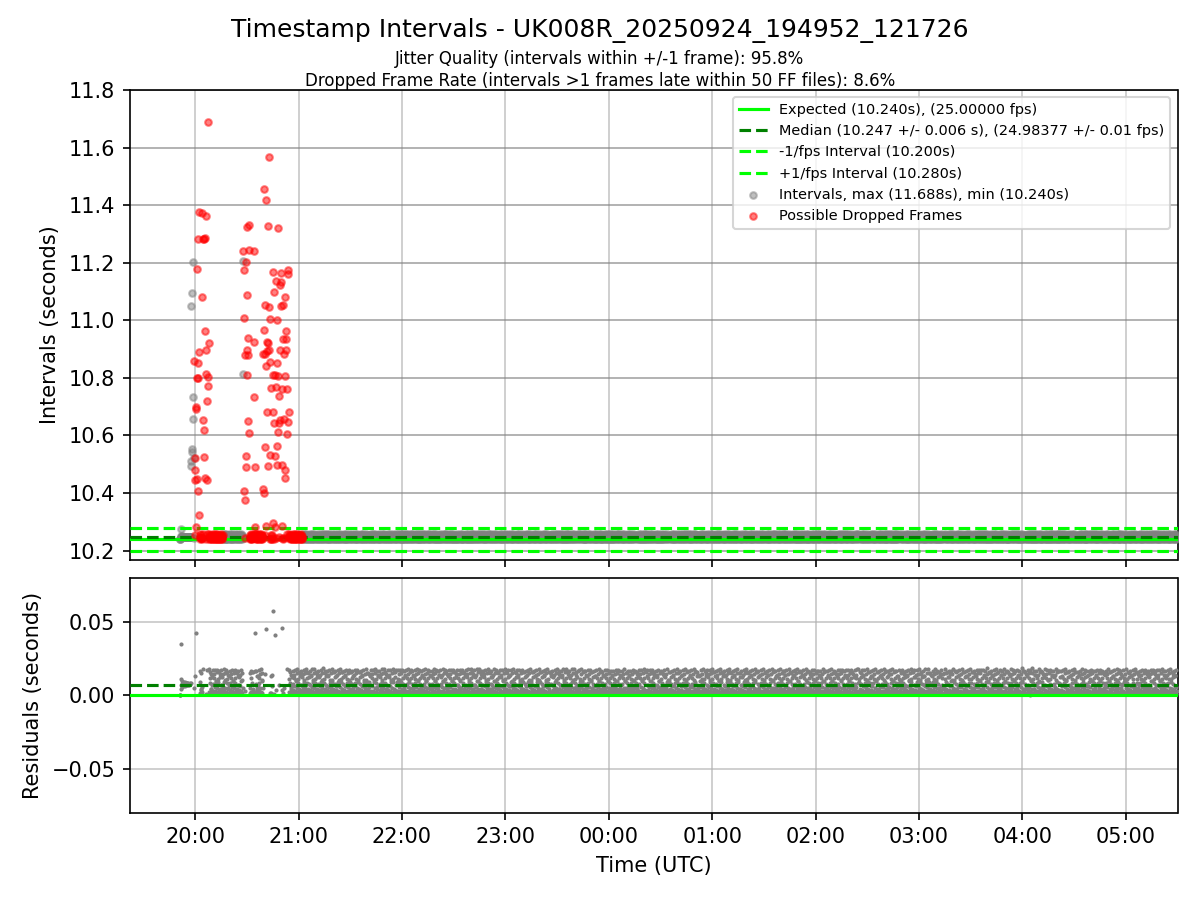Click legend entry Median (10.247 +/- 0.006 s)
Viewport: 1200px width, 900px height.
(971, 130)
